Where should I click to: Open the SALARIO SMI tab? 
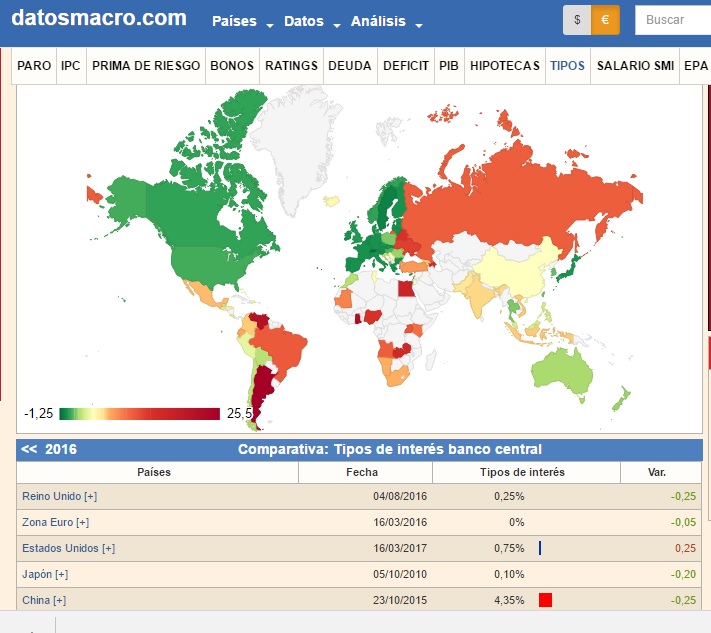[x=635, y=66]
